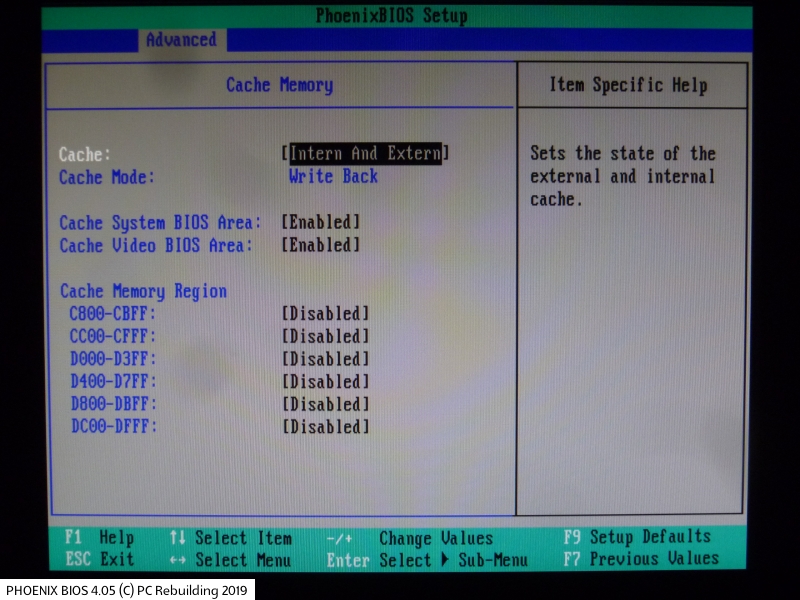Toggle Cache Video BIOS Area Enabled value
This screenshot has height=600, width=800.
pyautogui.click(x=320, y=245)
